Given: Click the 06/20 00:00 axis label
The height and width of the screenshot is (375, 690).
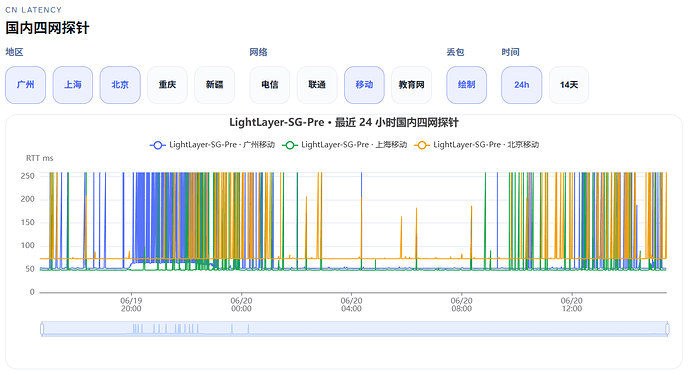Looking at the screenshot, I should 241,305.
